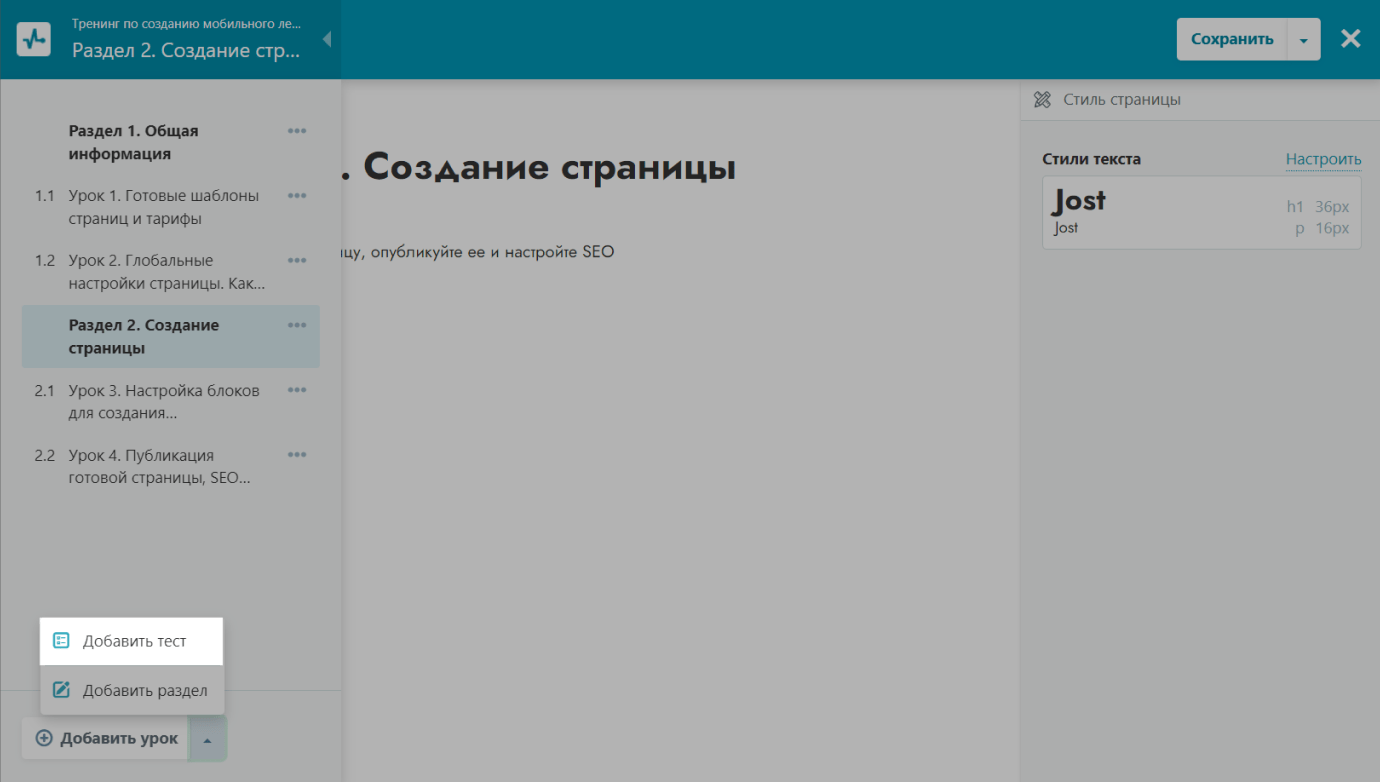The height and width of the screenshot is (782, 1380).
Task: Close the editor with the X icon
Action: [1350, 39]
